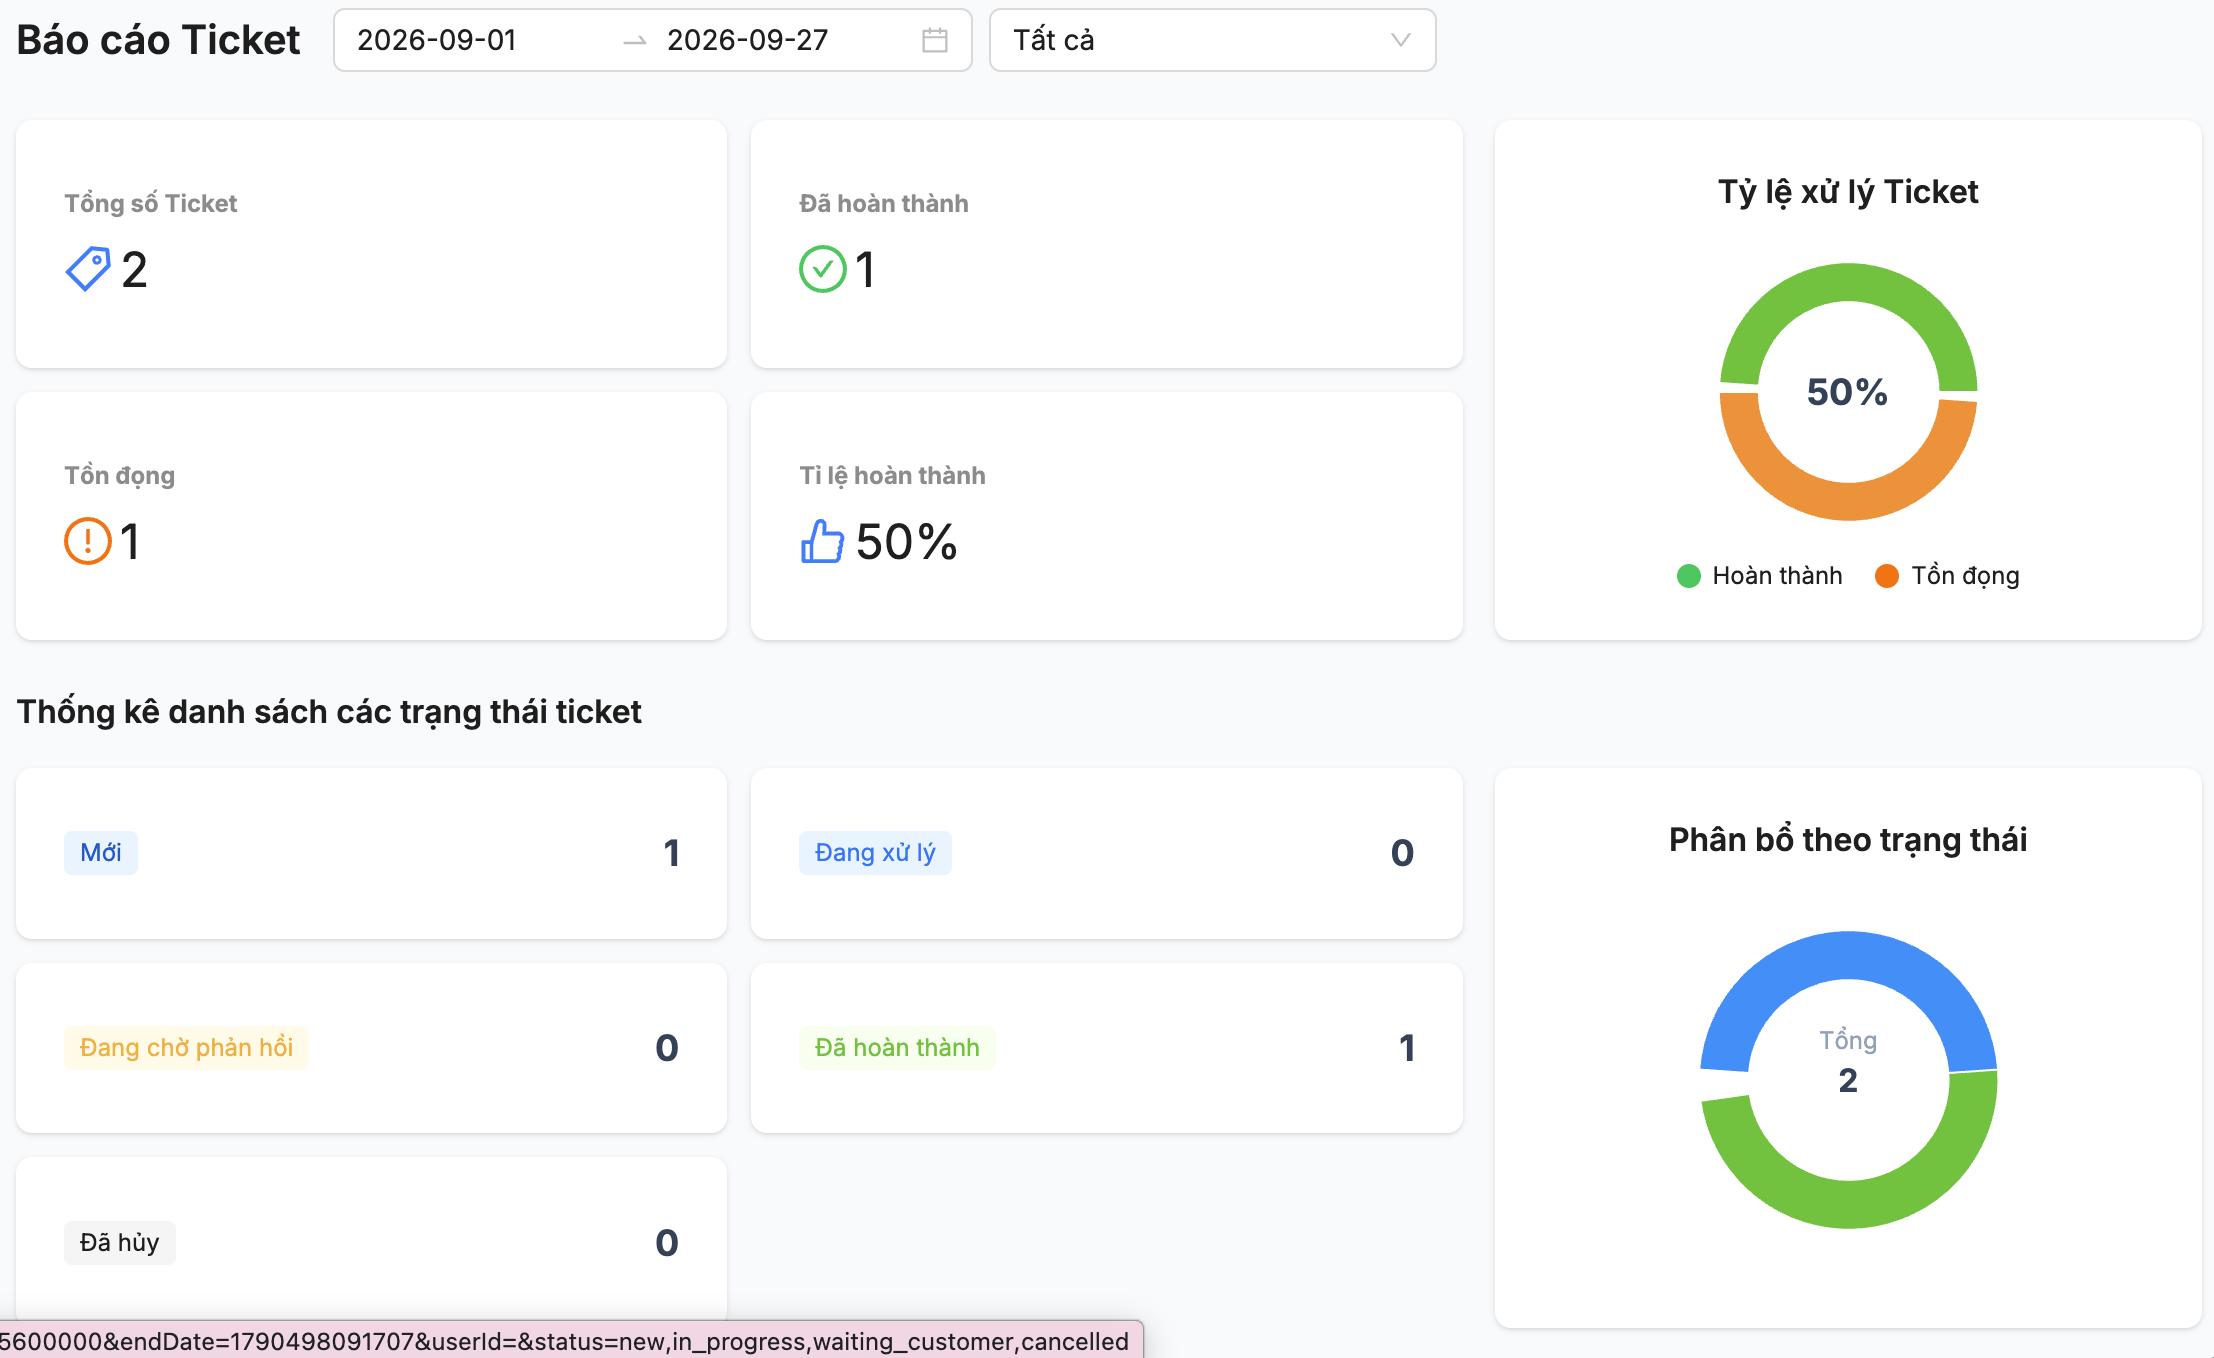Viewport: 2214px width, 1358px height.
Task: Open the Đã hủy status card
Action: pos(371,1240)
